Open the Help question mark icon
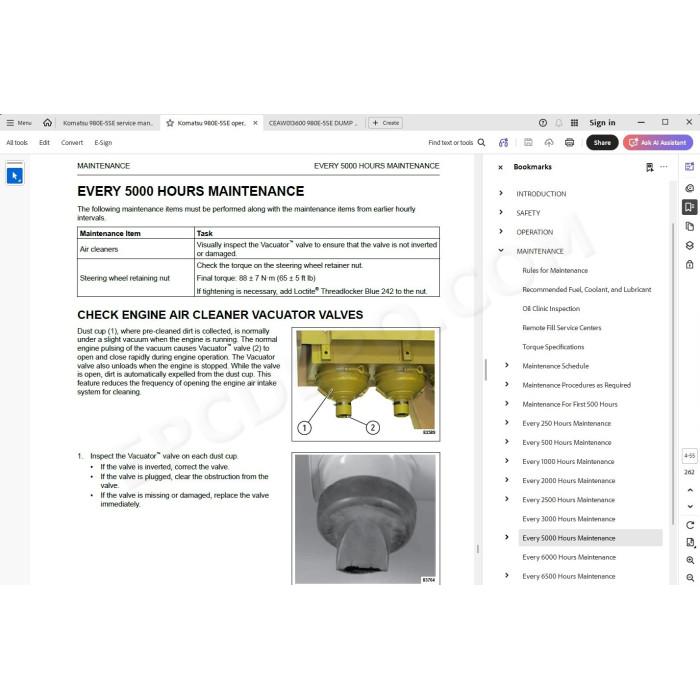This screenshot has height=700, width=700. pyautogui.click(x=543, y=123)
